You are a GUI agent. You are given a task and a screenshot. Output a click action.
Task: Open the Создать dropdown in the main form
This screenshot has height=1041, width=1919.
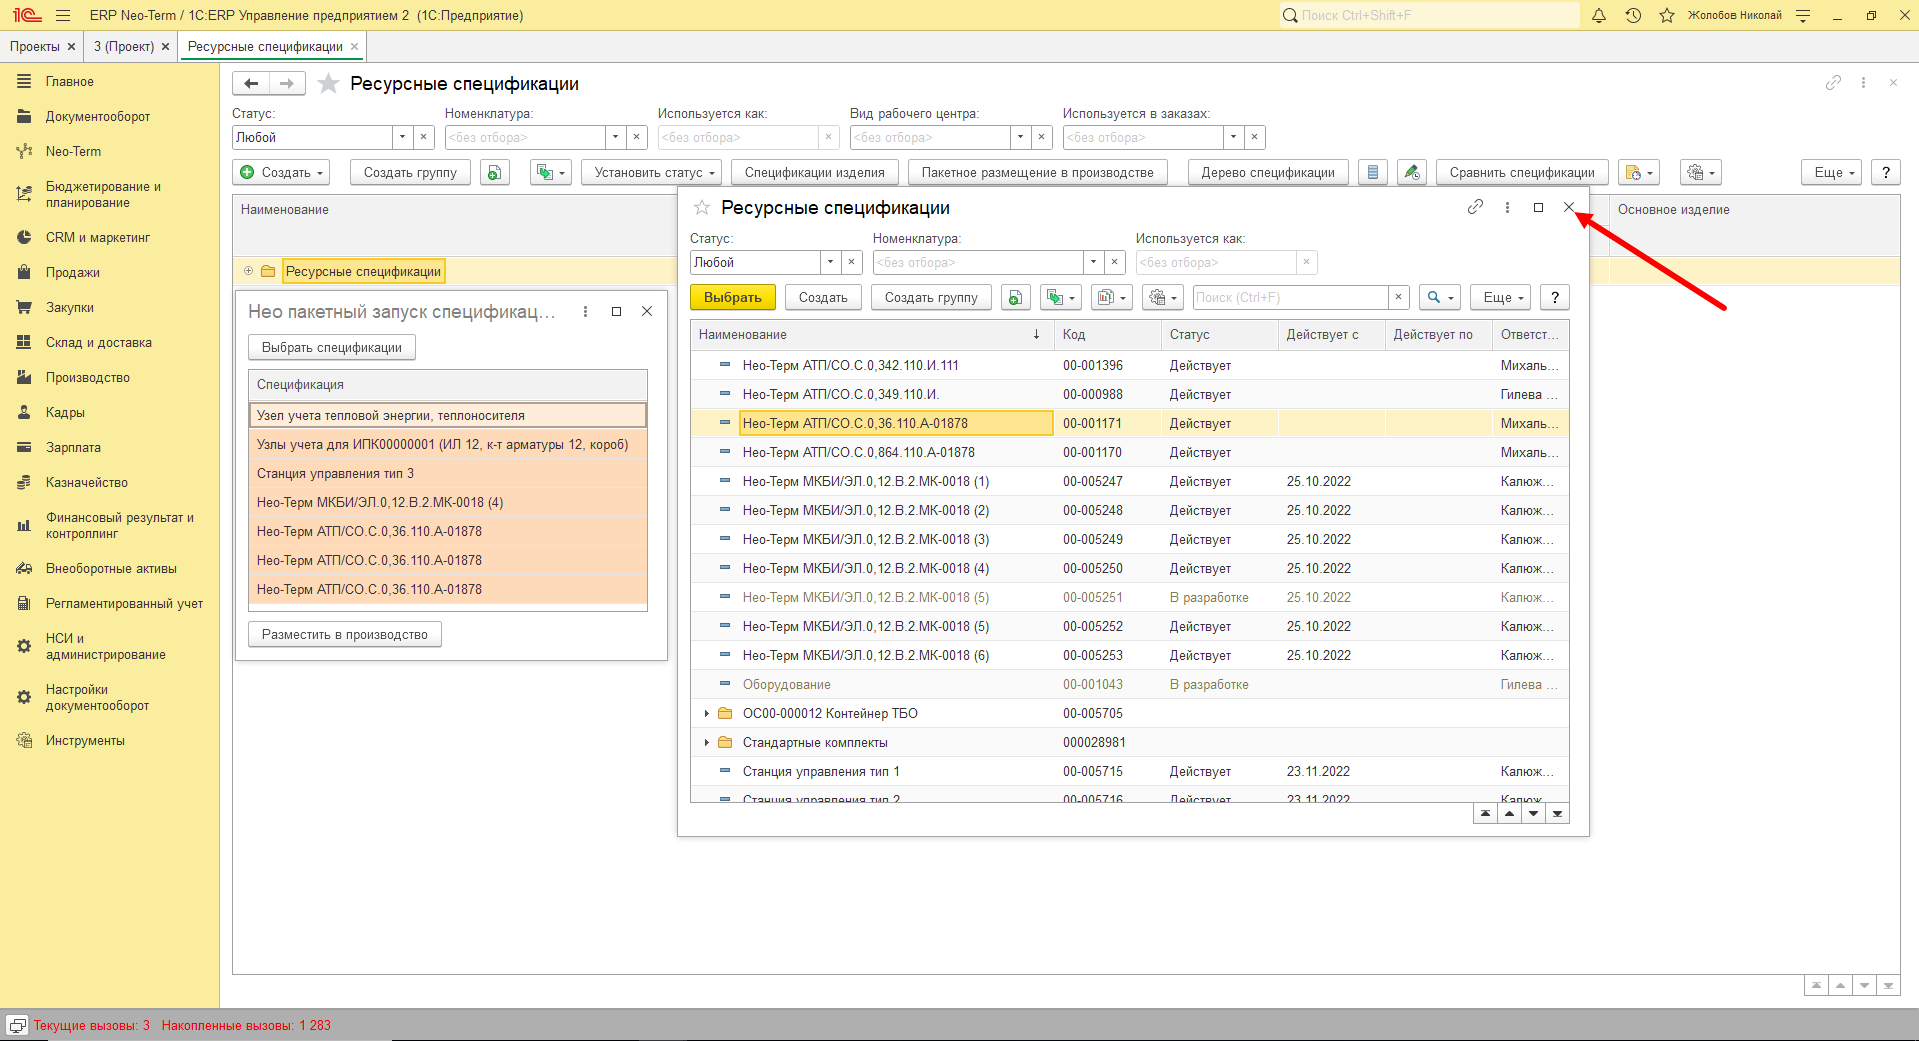tap(283, 173)
